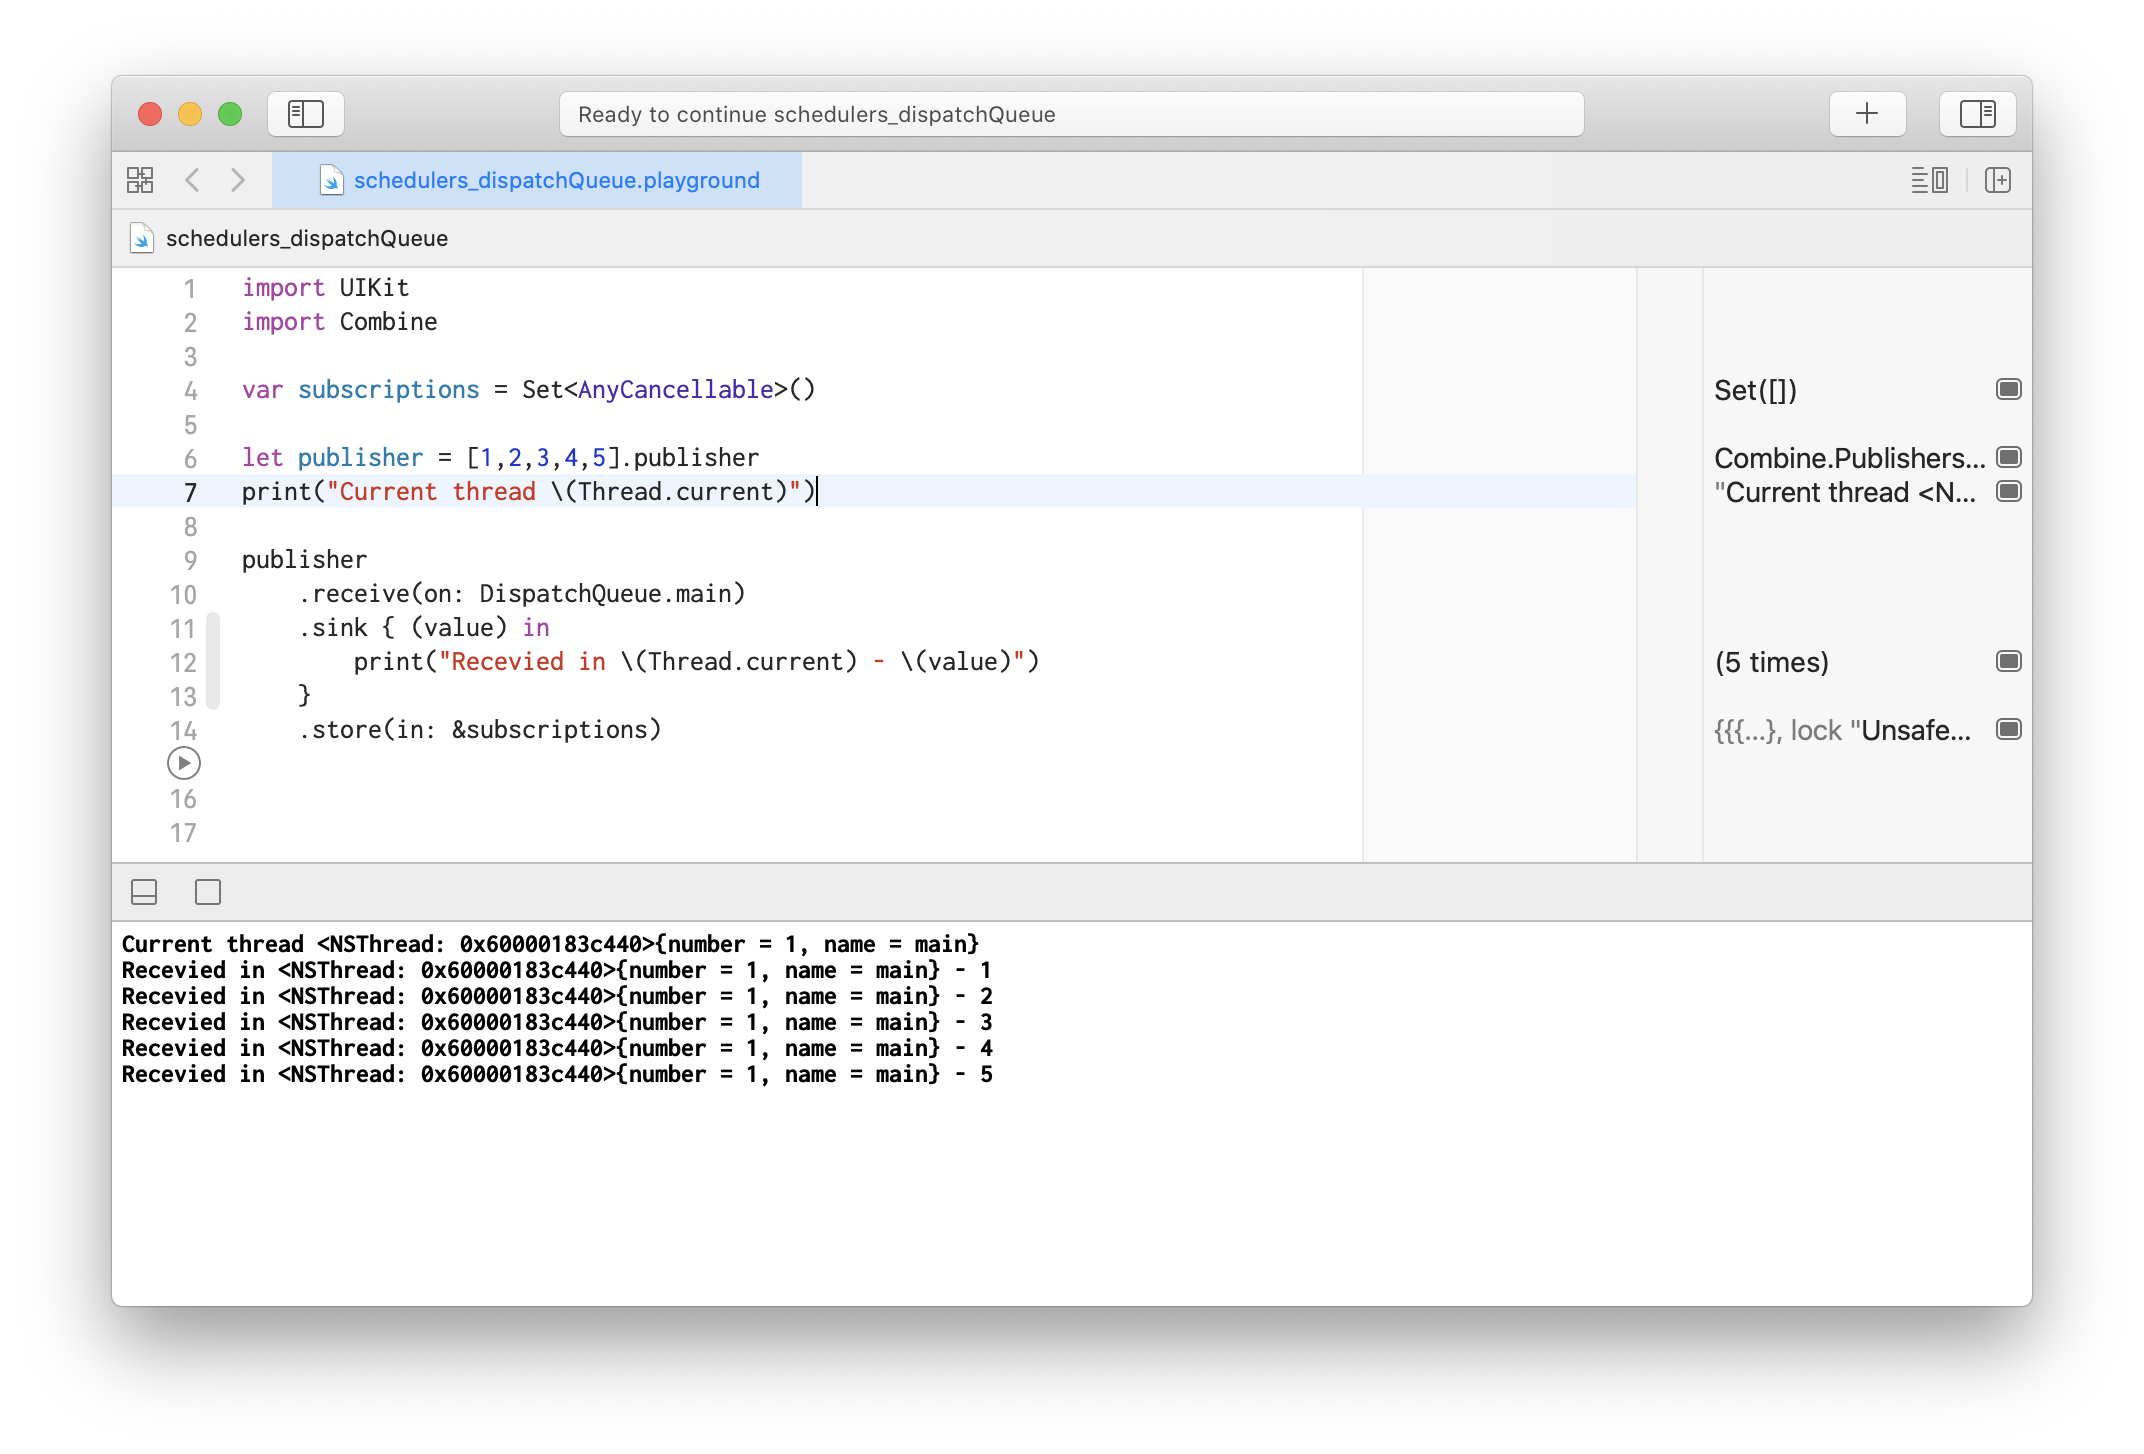
Task: Click line number 7 in the gutter
Action: coord(190,492)
